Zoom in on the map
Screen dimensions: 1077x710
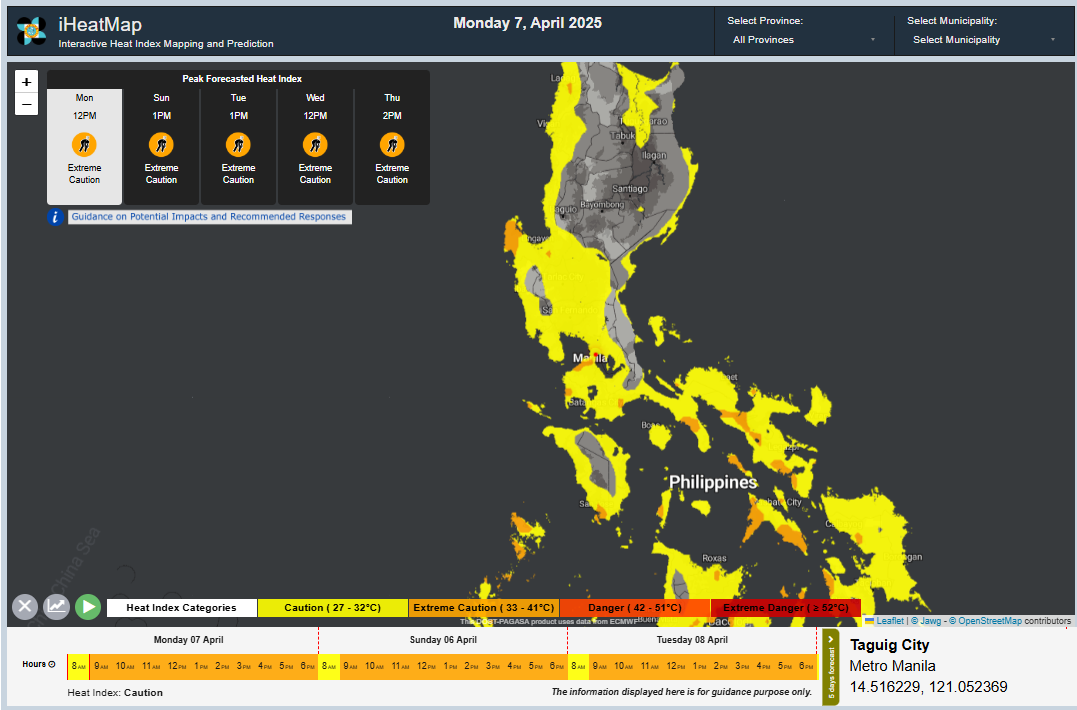[27, 82]
